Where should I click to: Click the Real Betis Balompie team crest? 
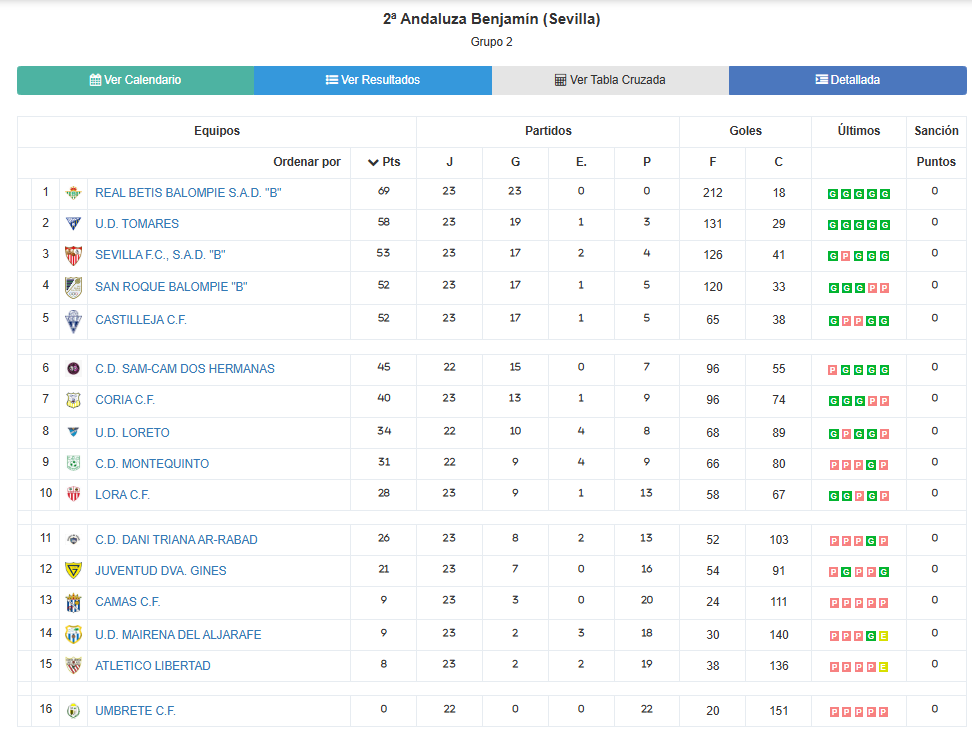73,193
